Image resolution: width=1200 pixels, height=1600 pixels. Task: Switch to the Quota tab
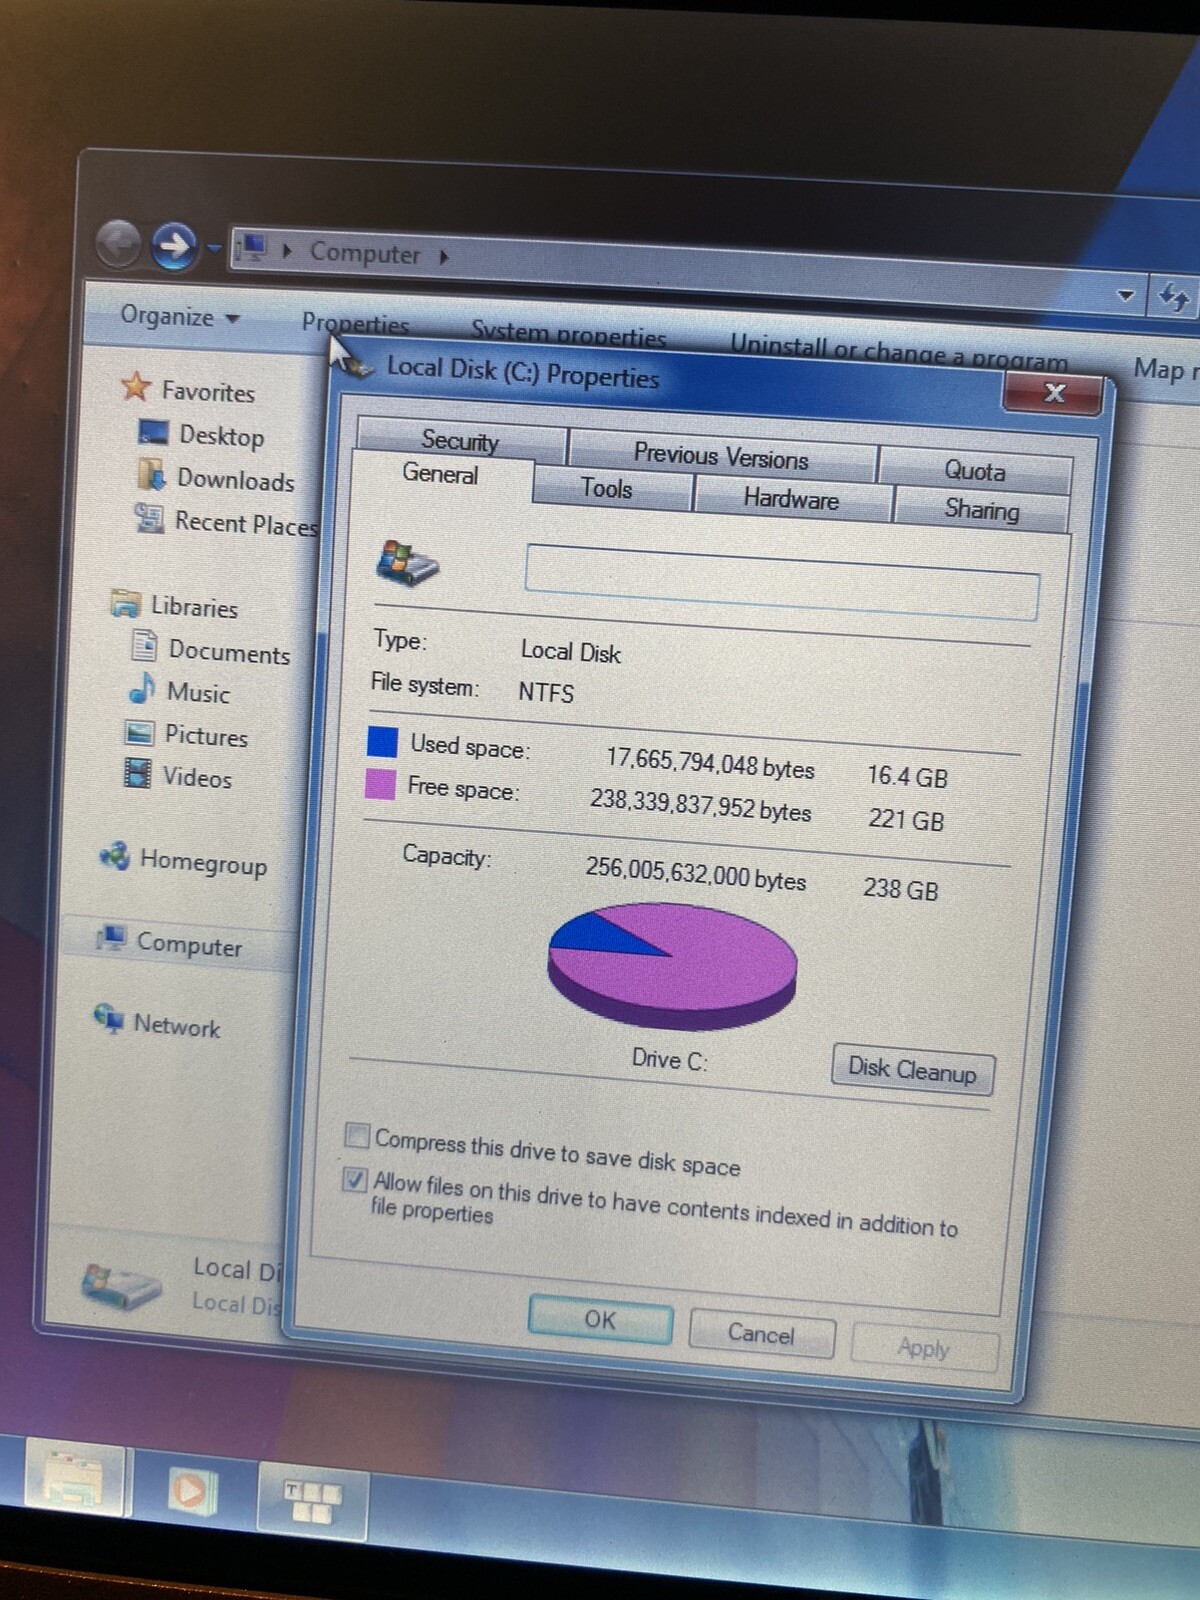pos(975,470)
